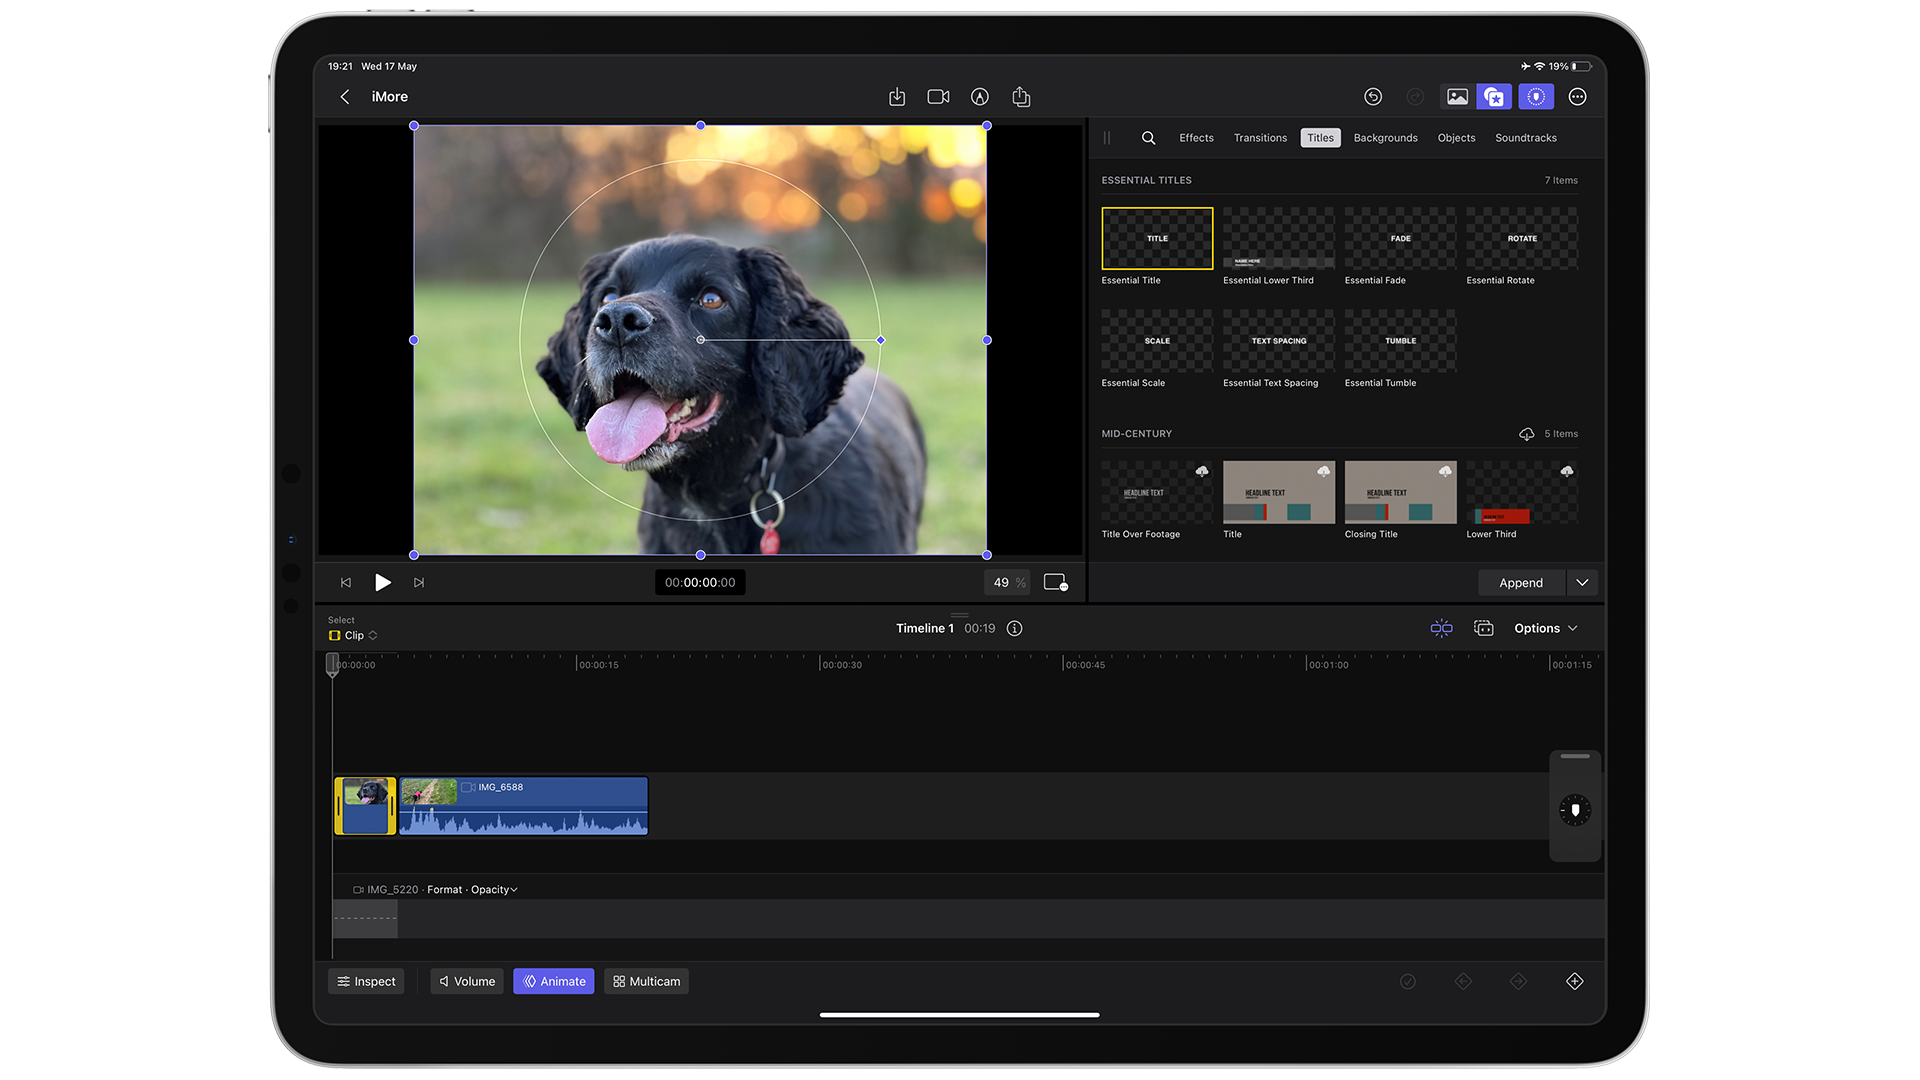
Task: Expand the Append dropdown arrow
Action: pos(1582,582)
